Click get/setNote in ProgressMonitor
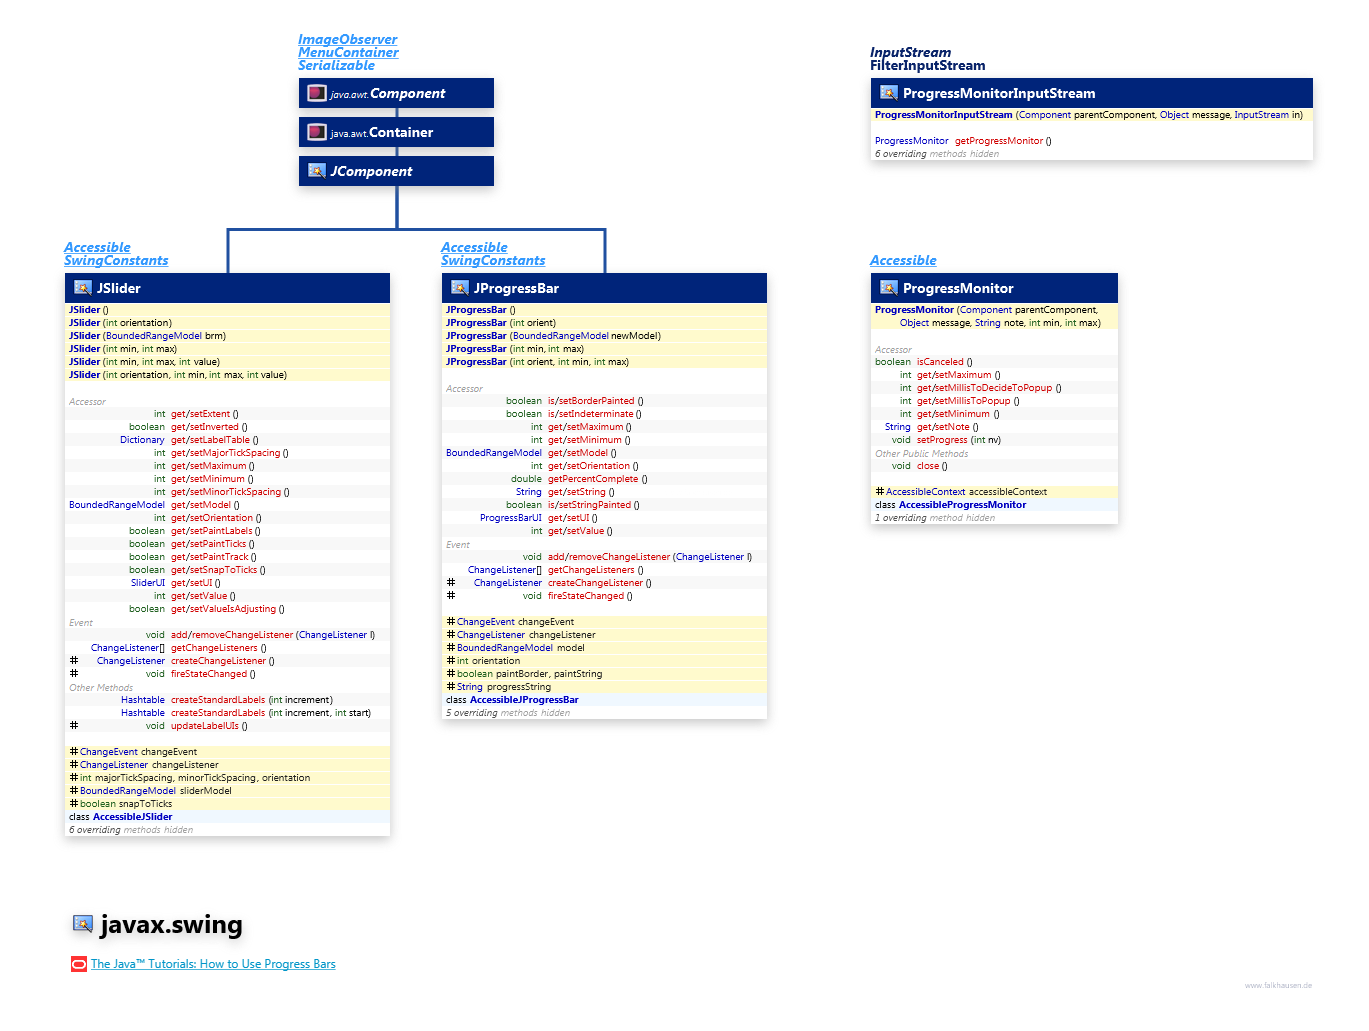Viewport: 1369px width, 1031px height. pyautogui.click(x=943, y=427)
